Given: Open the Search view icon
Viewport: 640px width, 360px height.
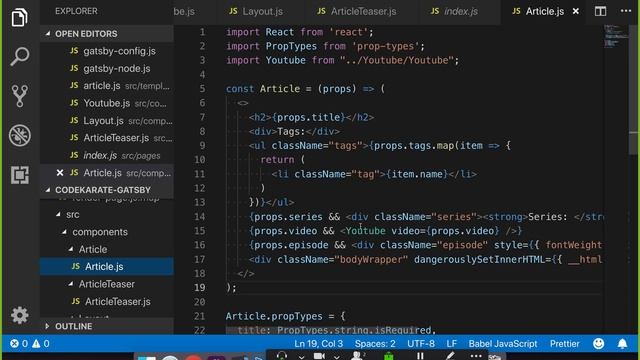Looking at the screenshot, I should 19,56.
